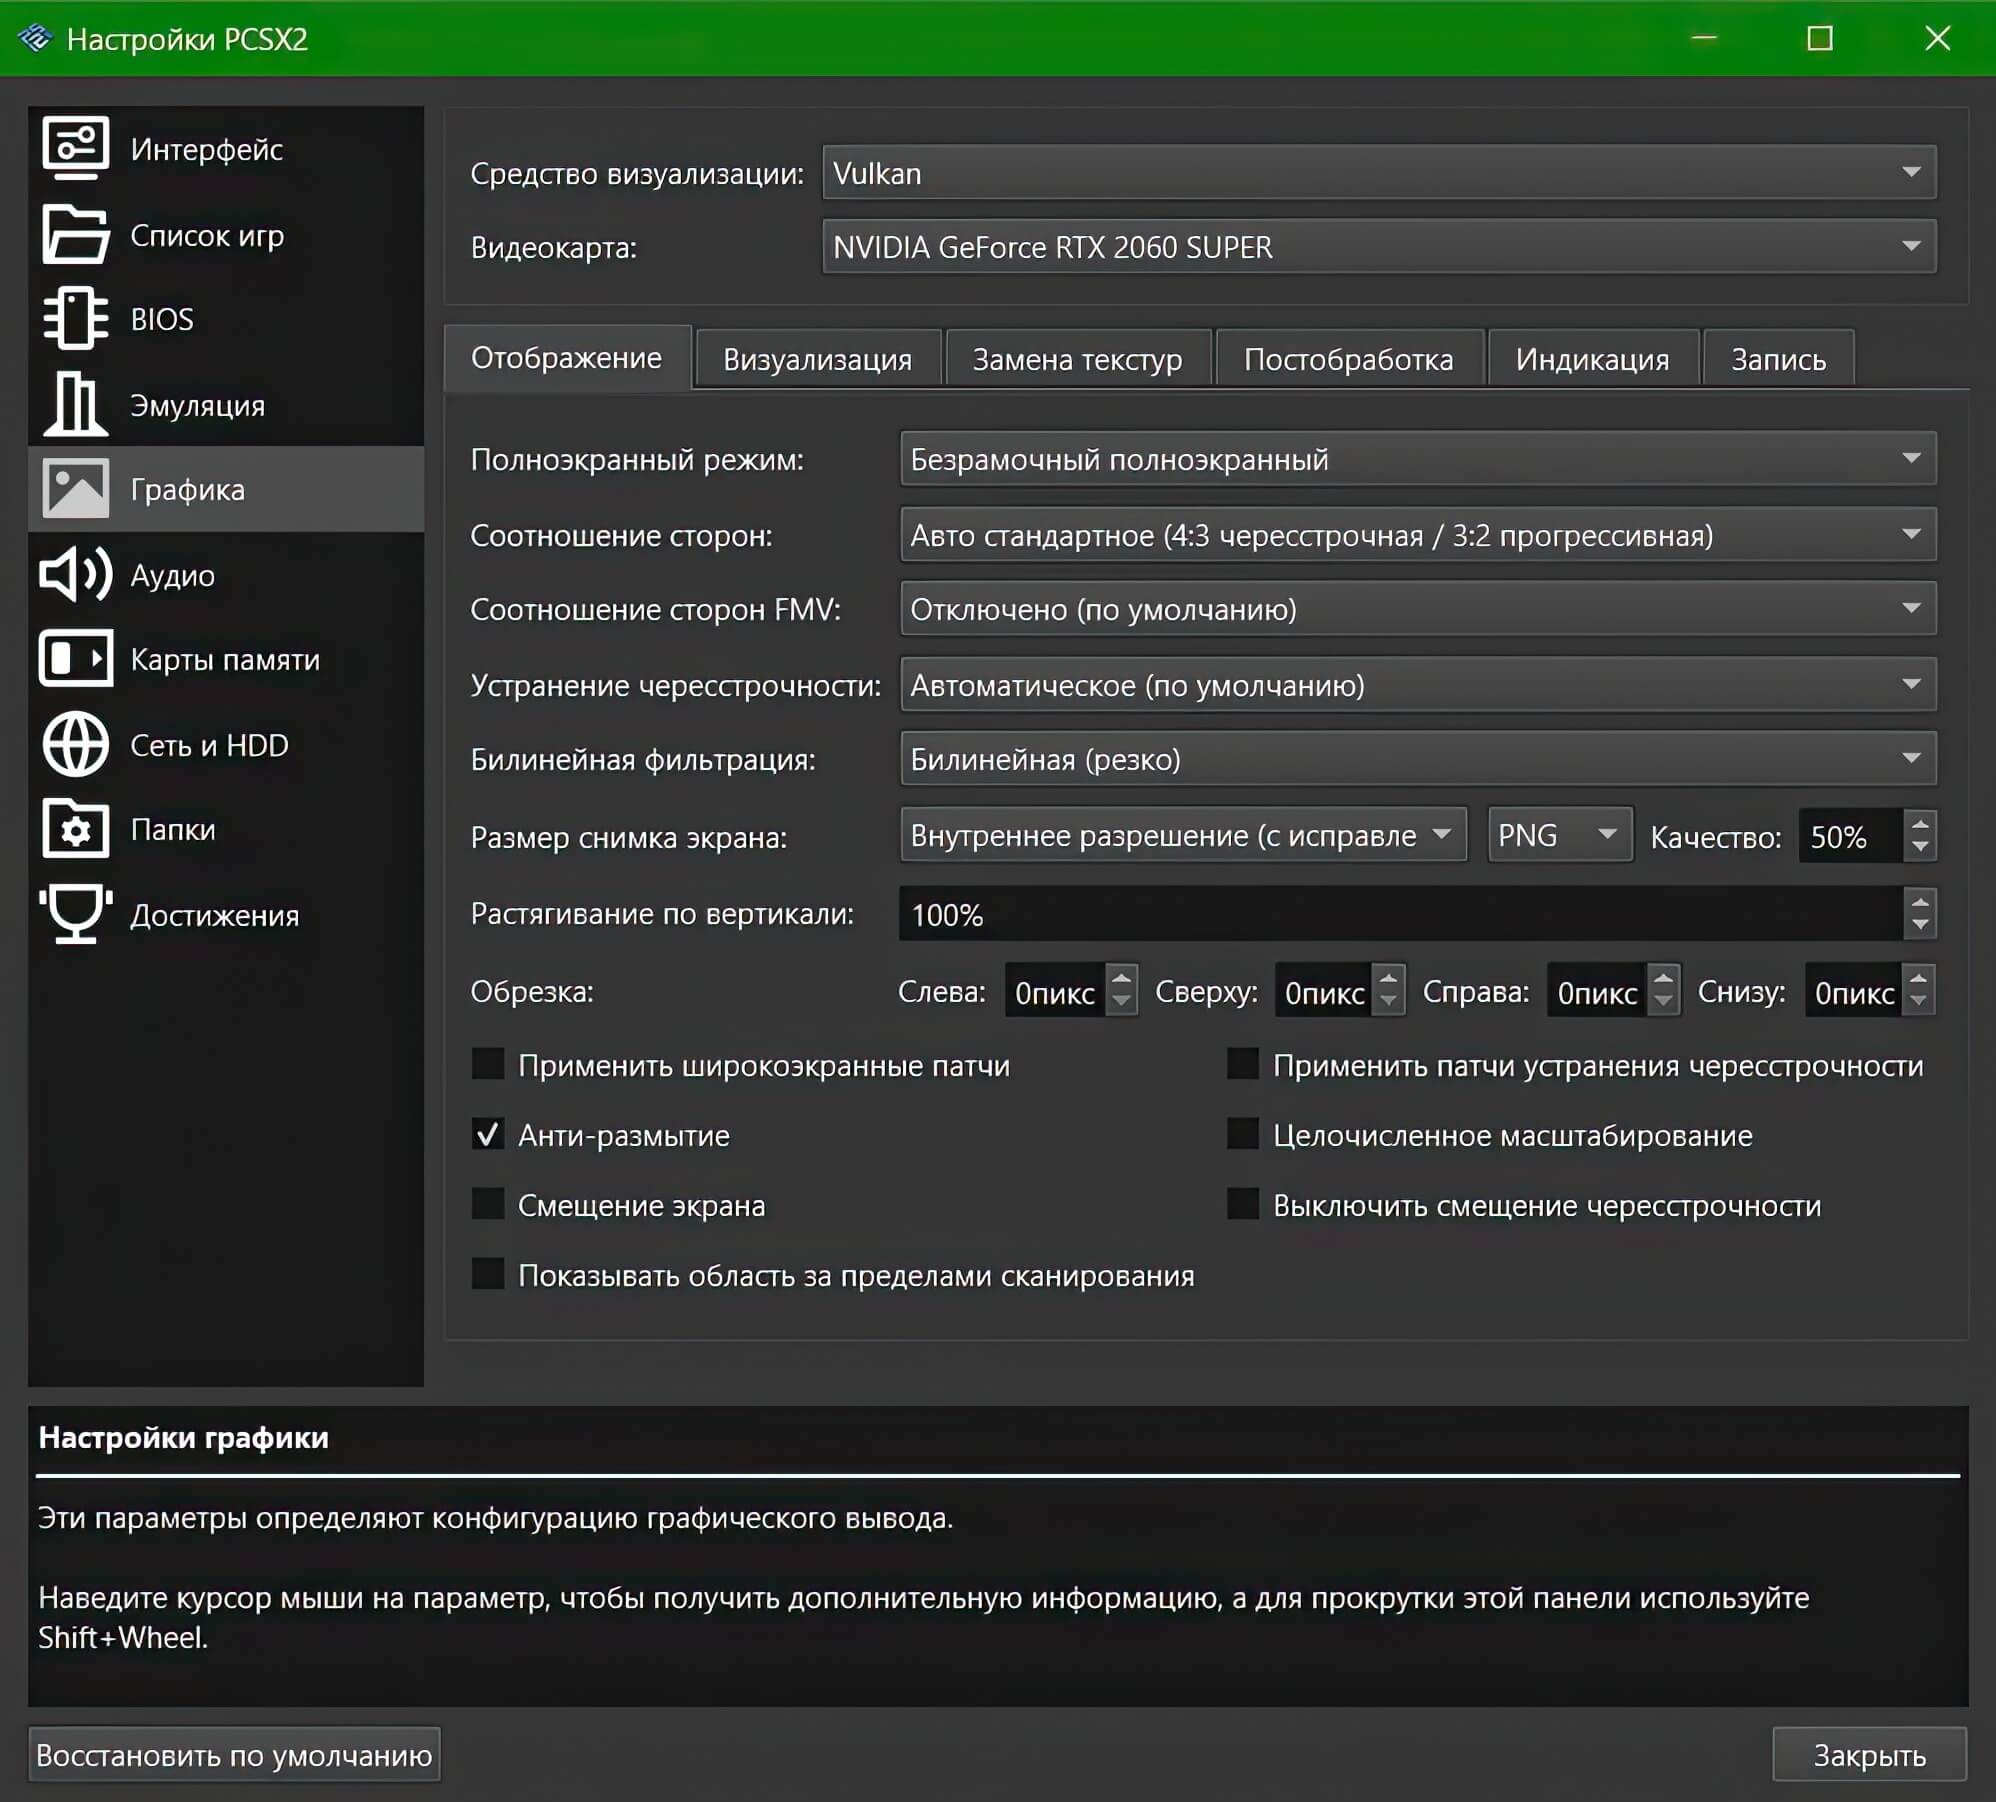Close the window with X button

click(x=1938, y=38)
